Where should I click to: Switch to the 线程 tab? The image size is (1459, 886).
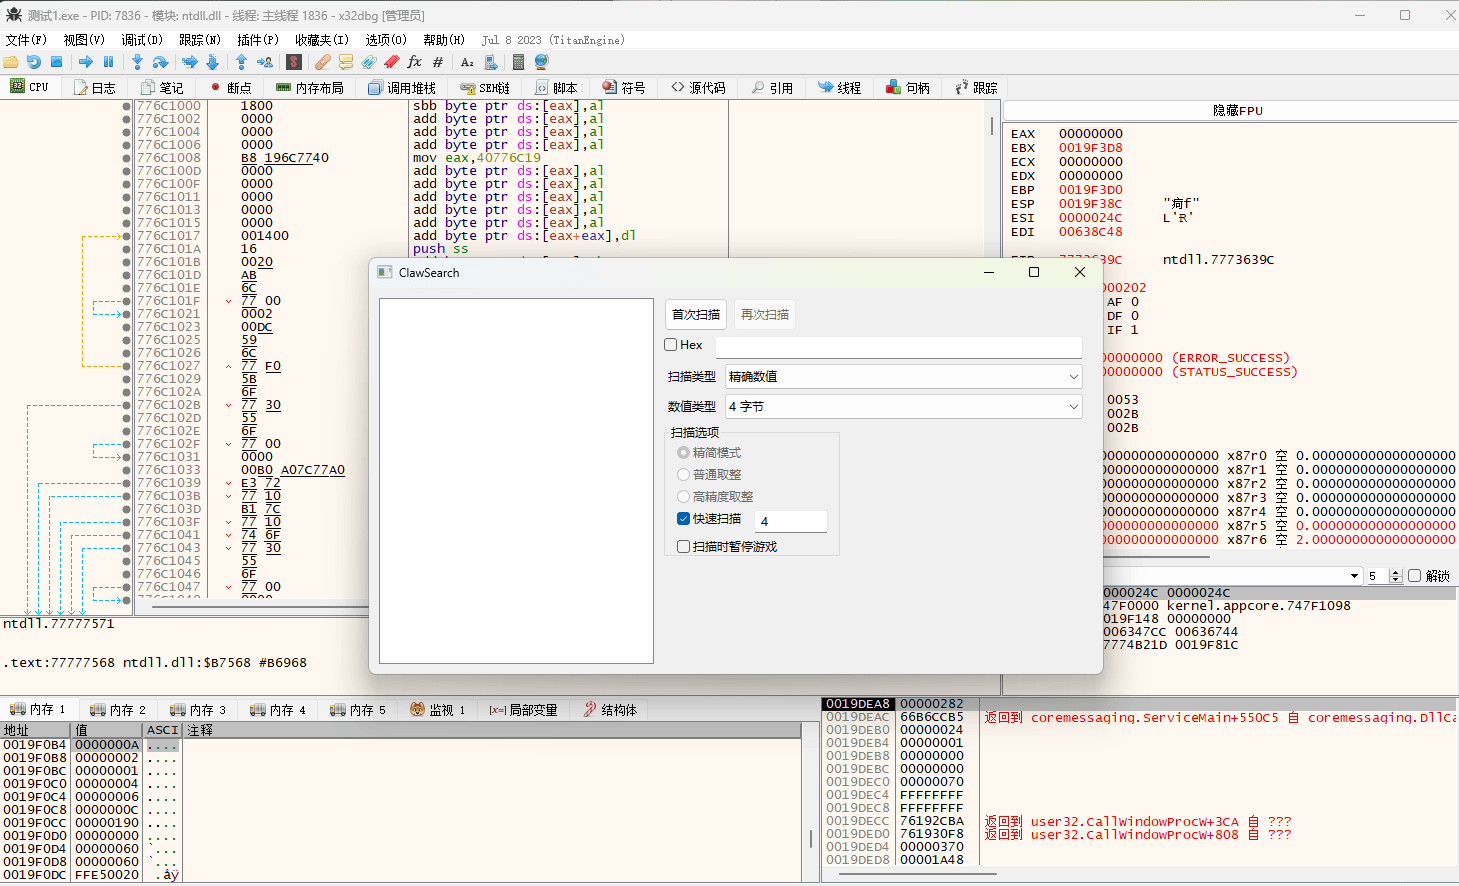(840, 88)
